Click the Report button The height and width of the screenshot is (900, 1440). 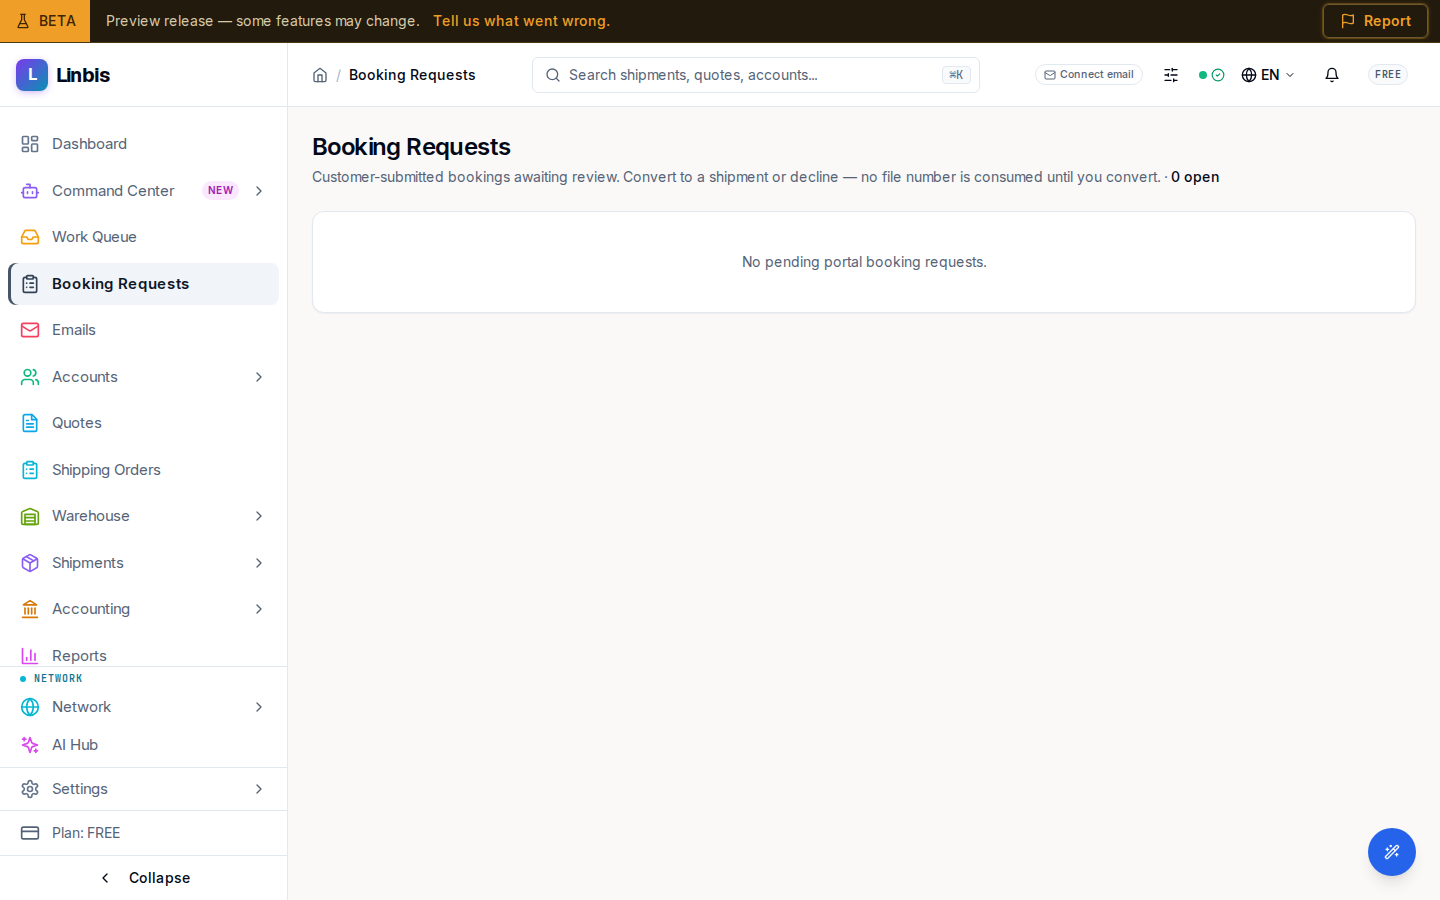[1375, 21]
